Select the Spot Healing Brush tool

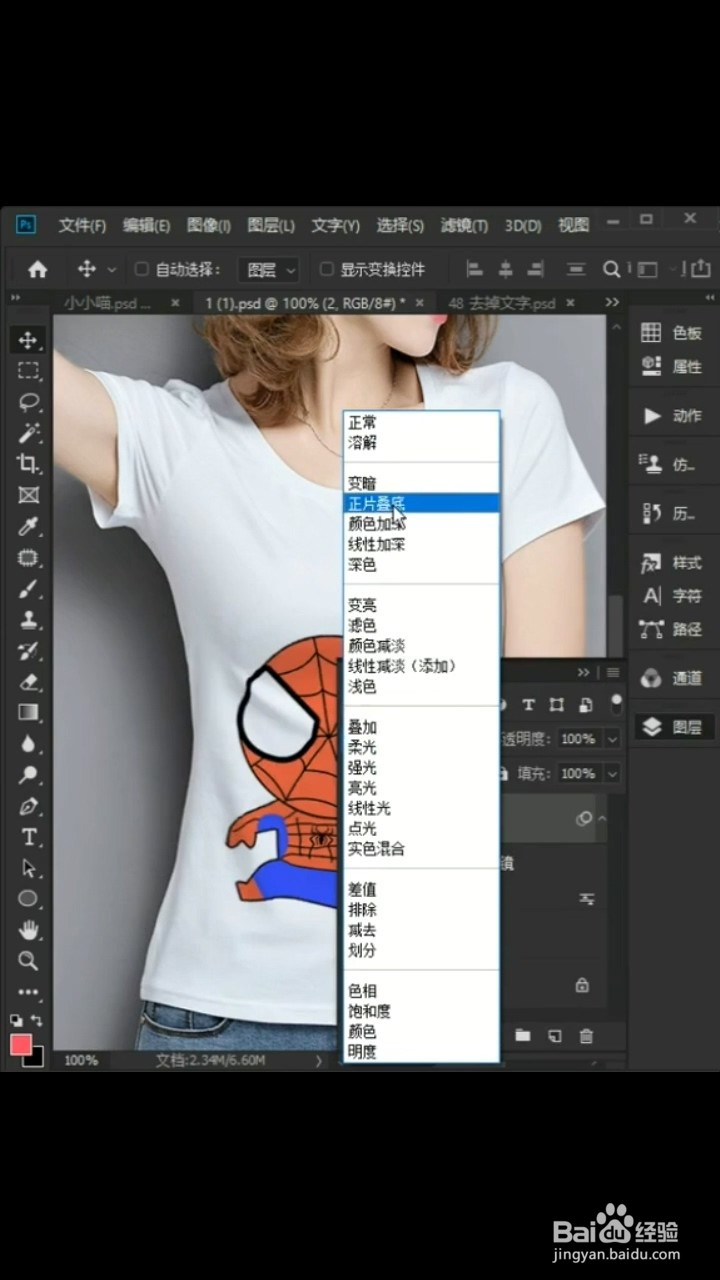(28, 557)
